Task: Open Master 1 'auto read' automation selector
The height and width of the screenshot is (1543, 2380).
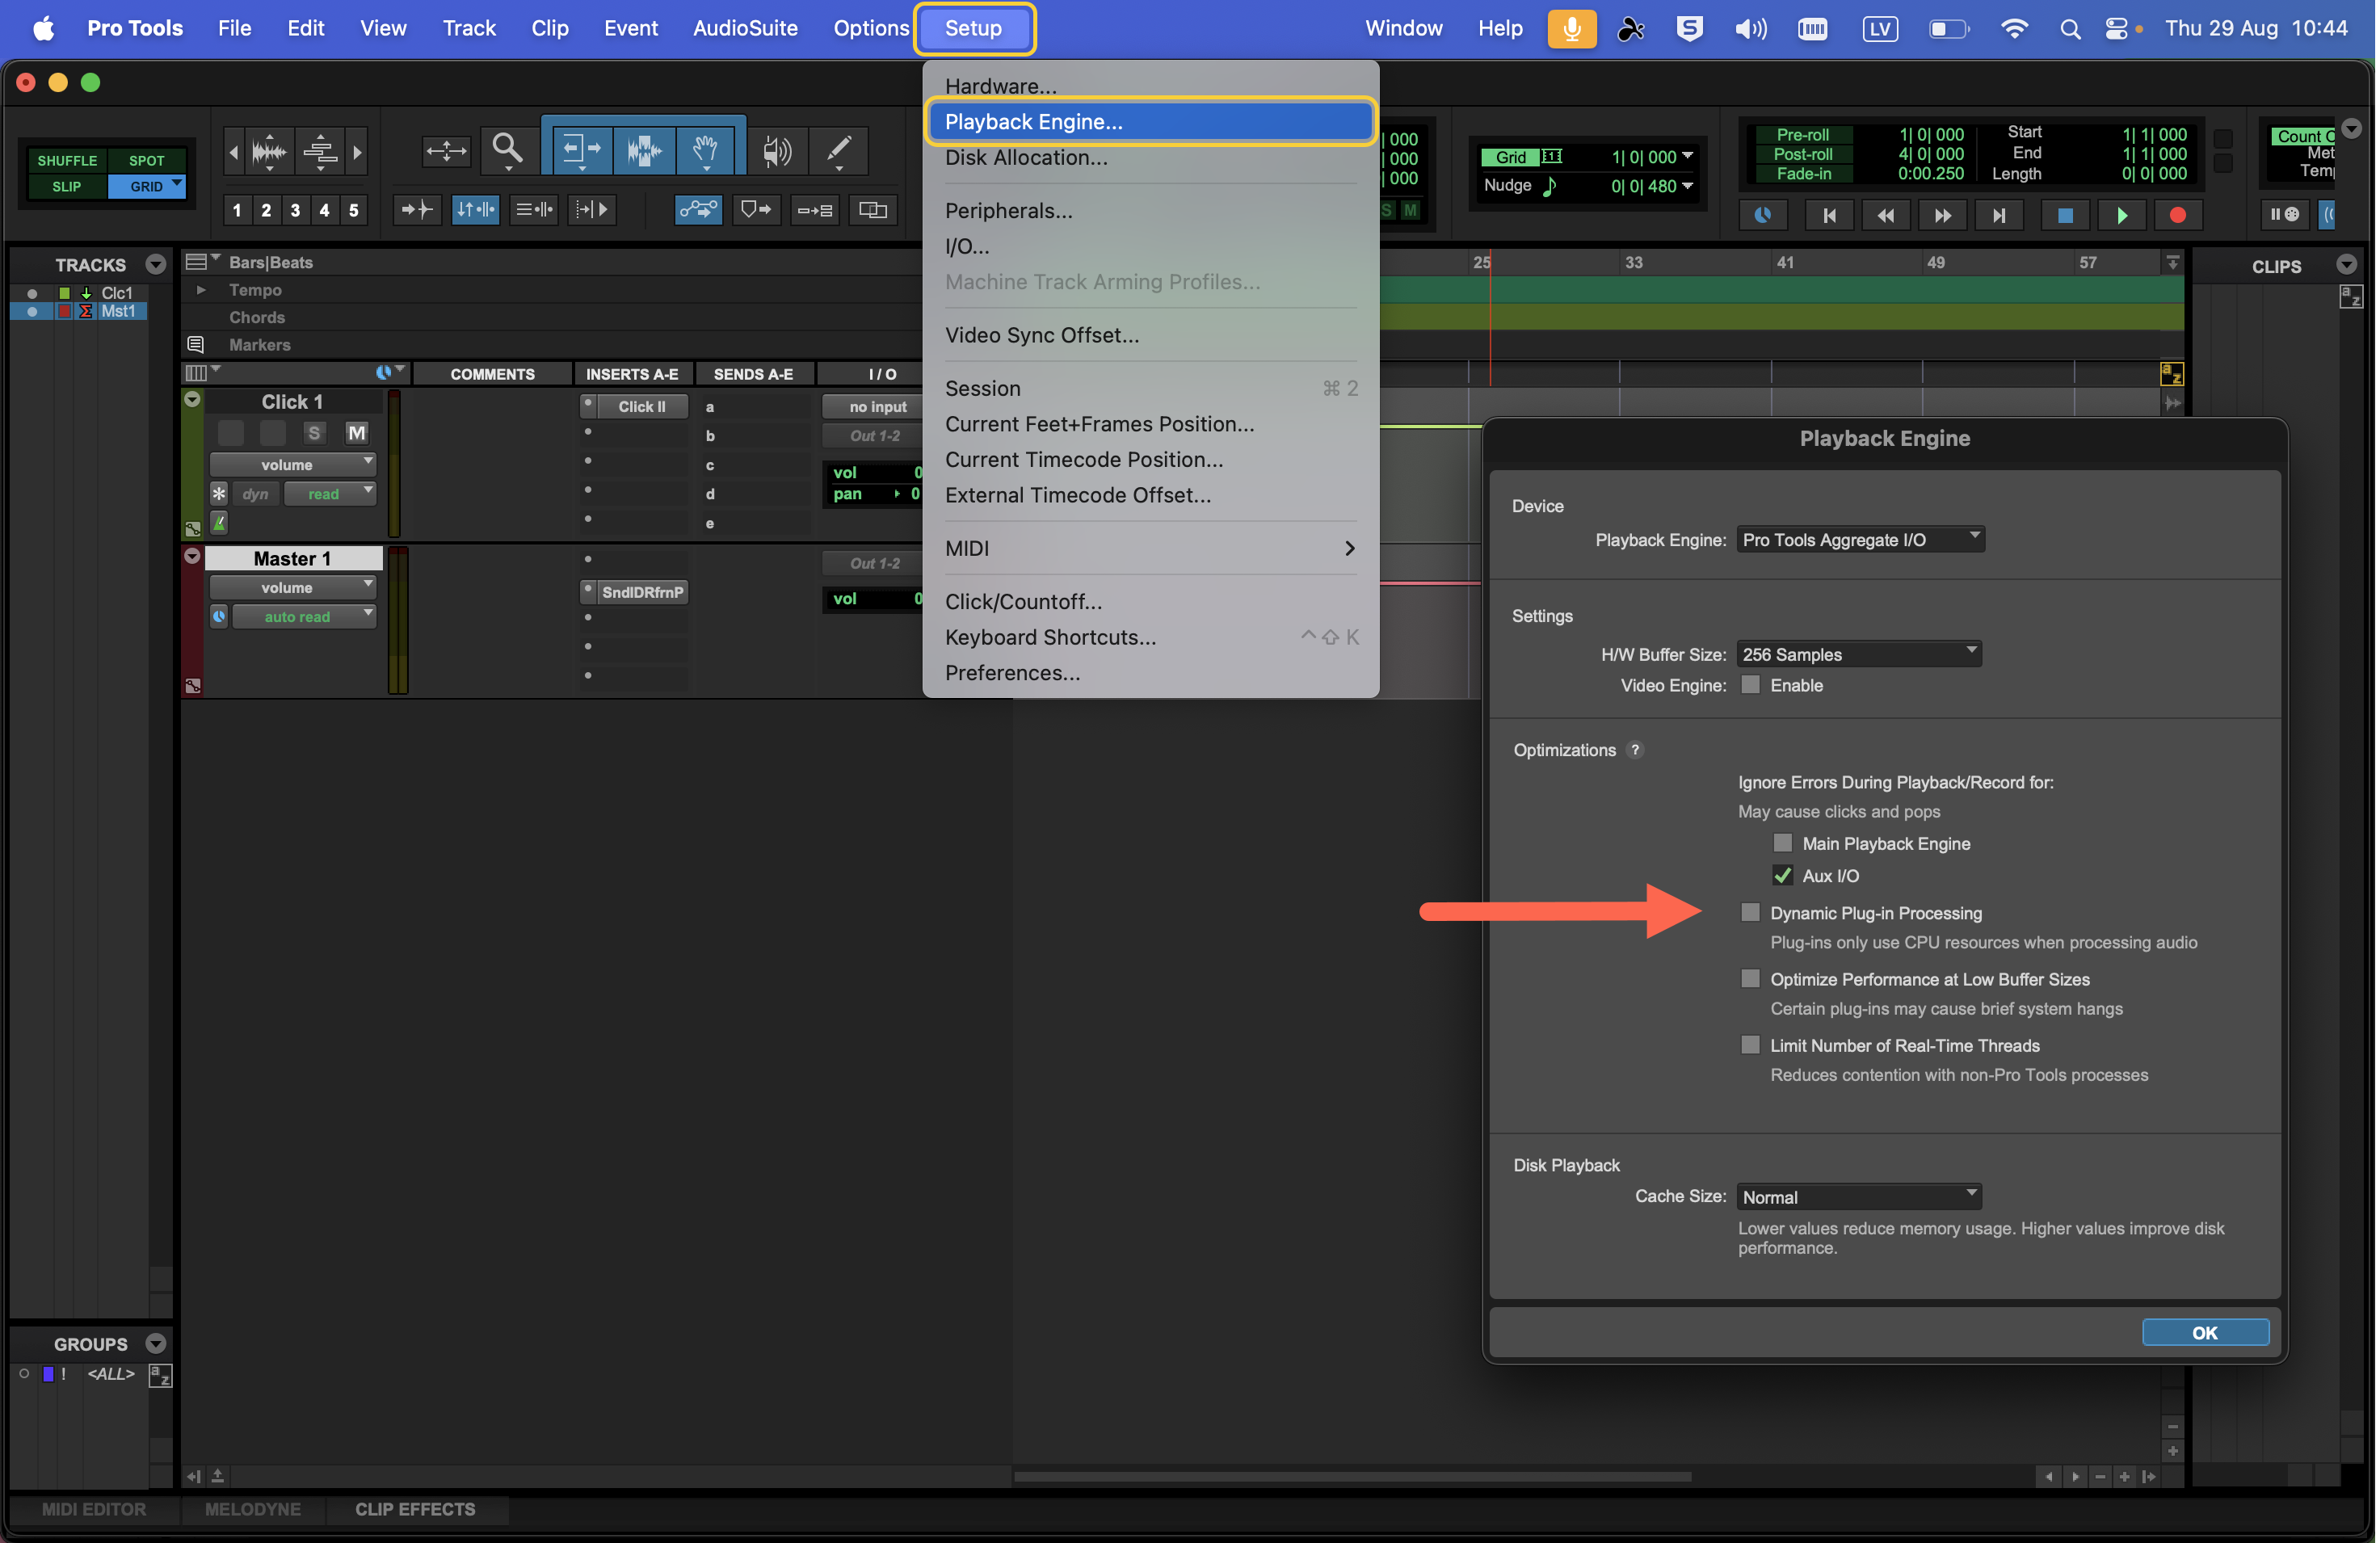Action: point(304,616)
